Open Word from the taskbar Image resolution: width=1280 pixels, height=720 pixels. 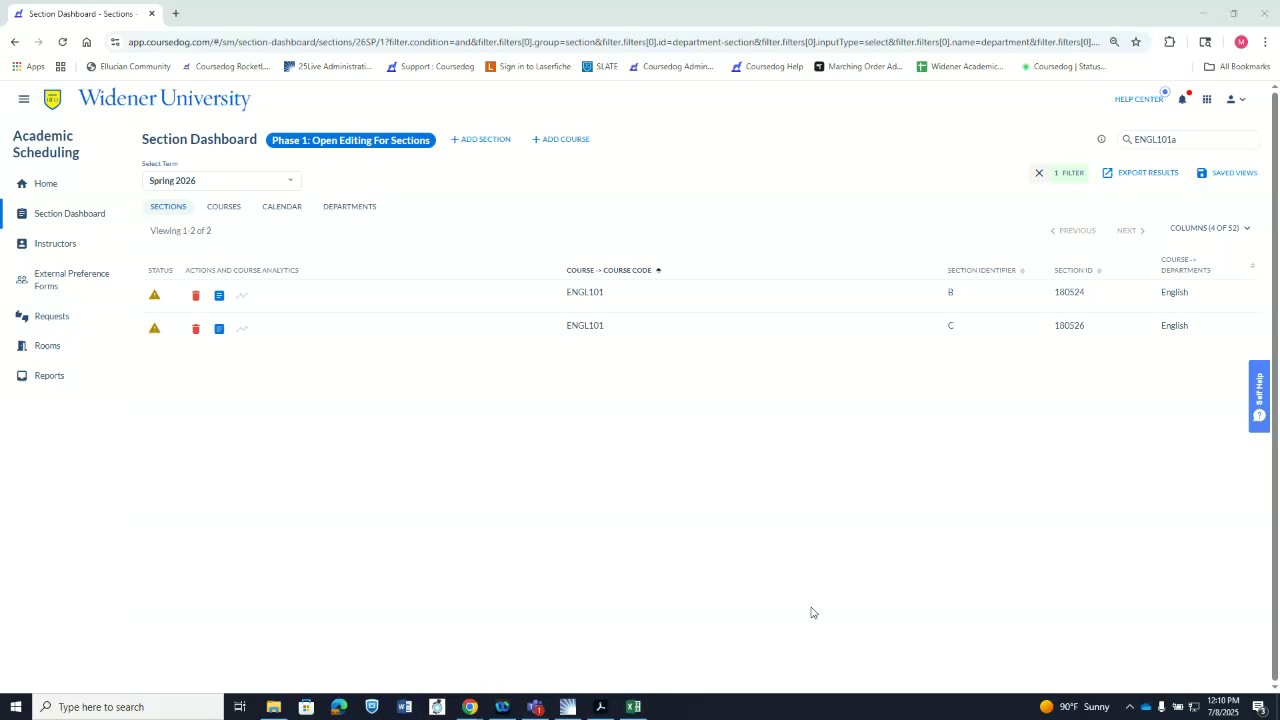(x=404, y=707)
